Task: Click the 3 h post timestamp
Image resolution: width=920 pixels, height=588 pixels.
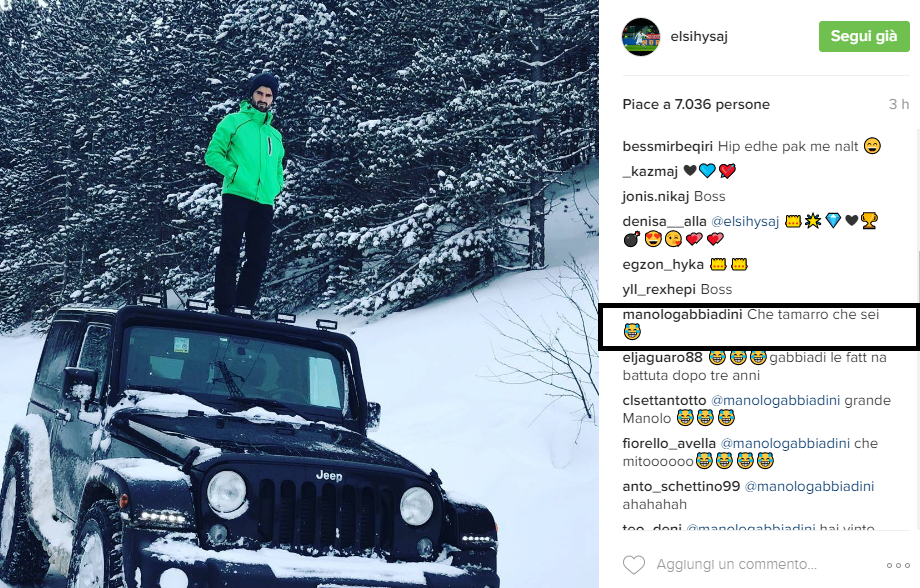Action: [x=899, y=104]
